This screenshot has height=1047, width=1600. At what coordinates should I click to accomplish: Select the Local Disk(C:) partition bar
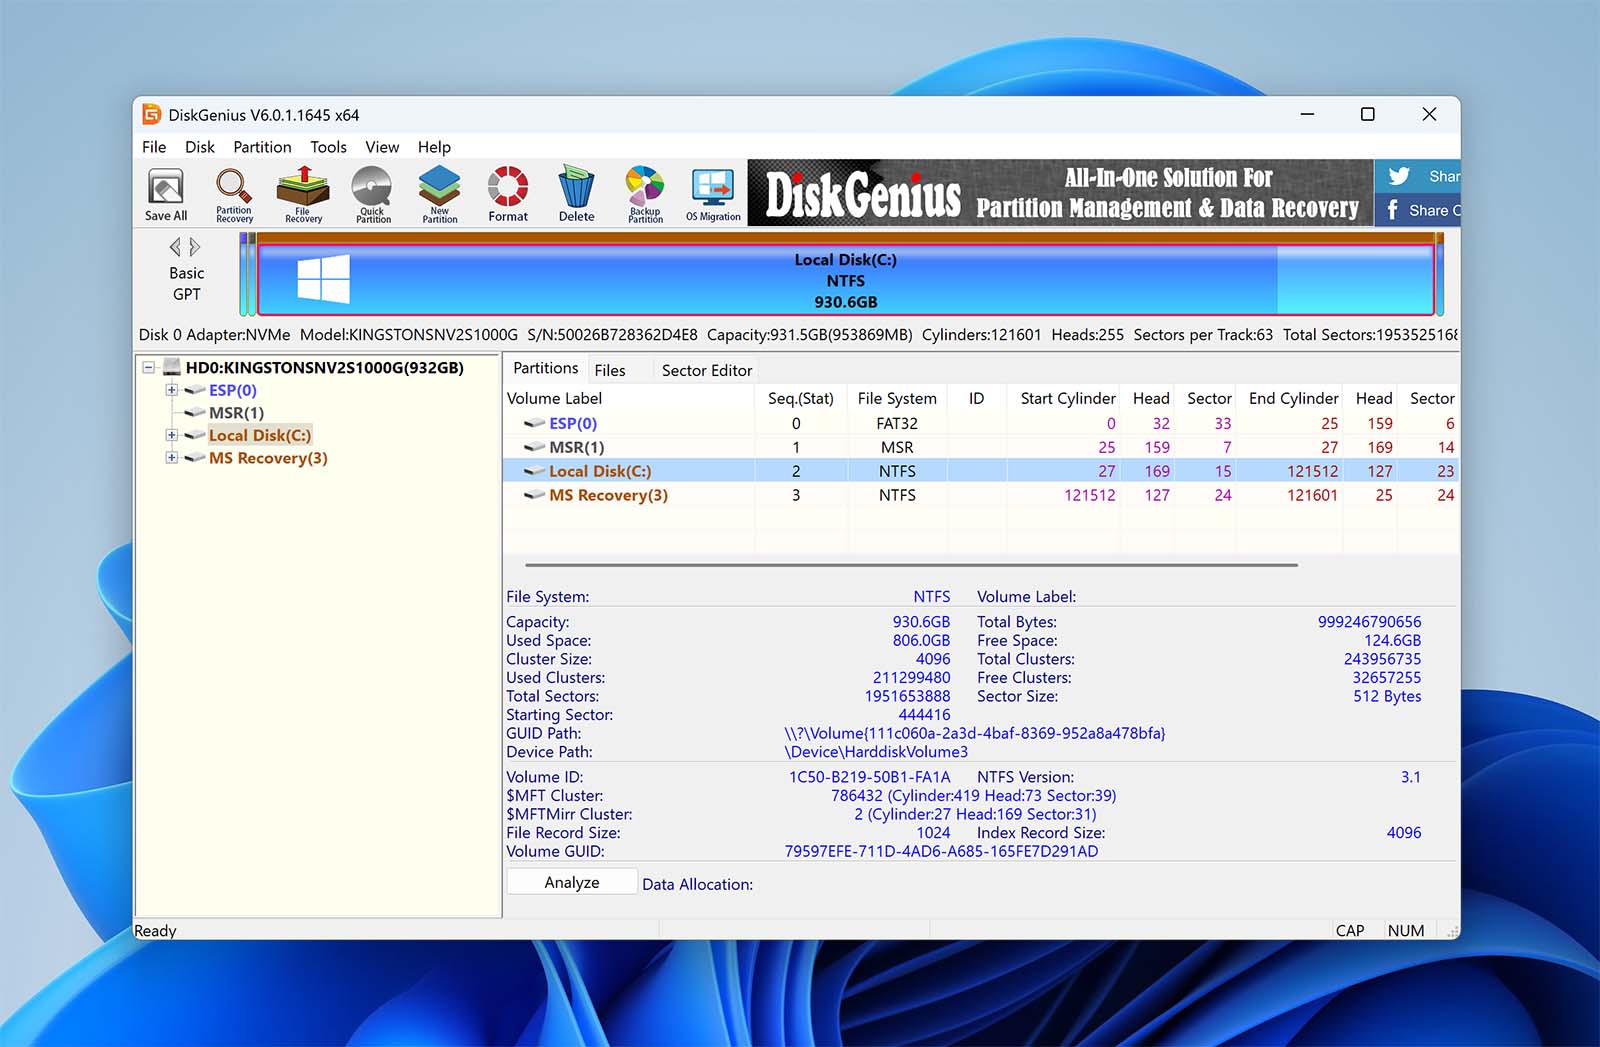[845, 281]
